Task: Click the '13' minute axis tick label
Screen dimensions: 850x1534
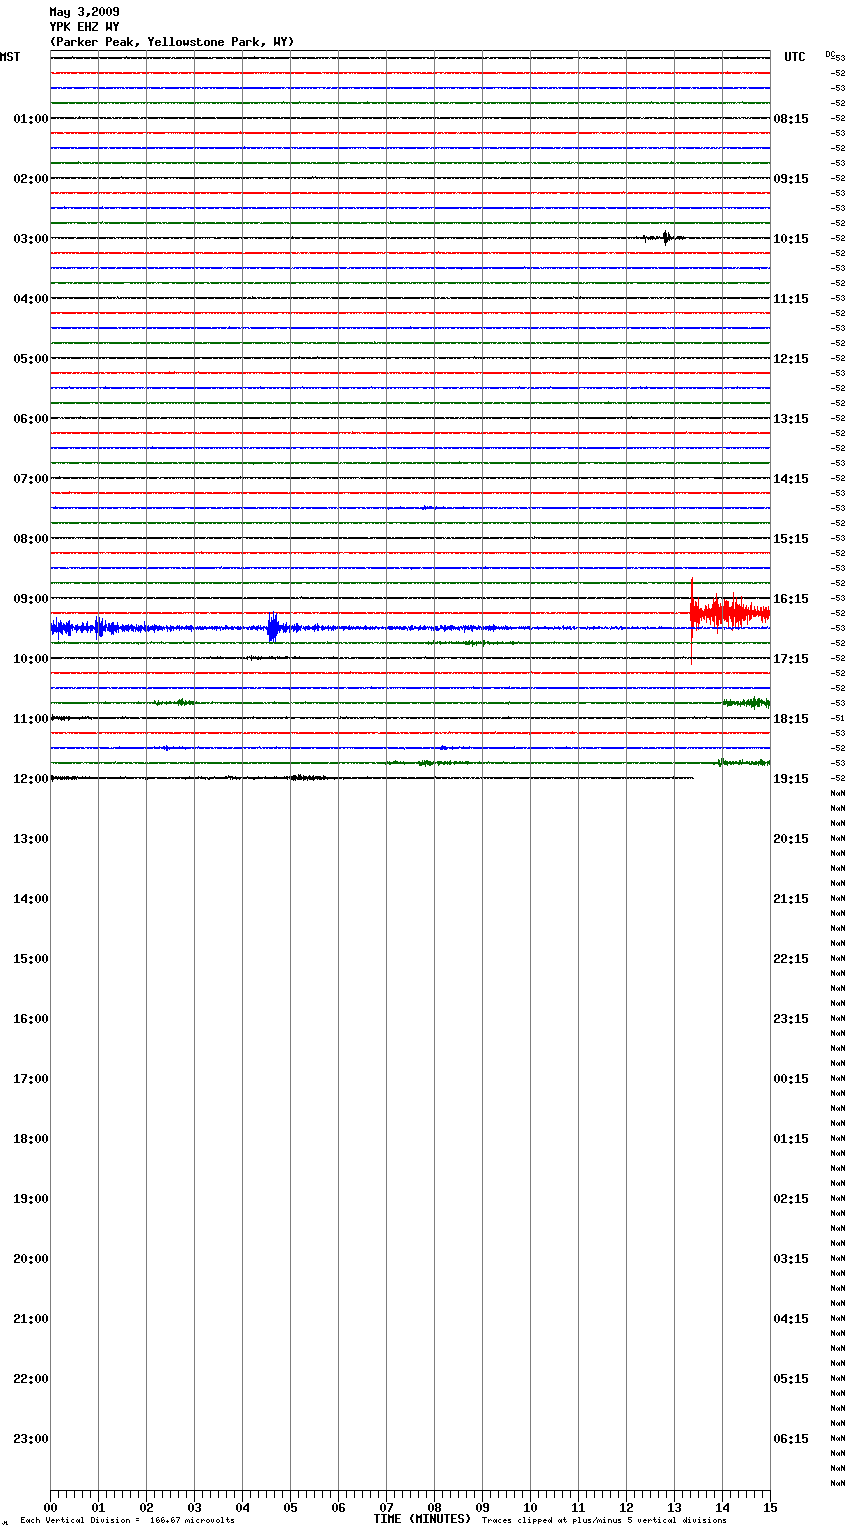Action: coord(674,1507)
